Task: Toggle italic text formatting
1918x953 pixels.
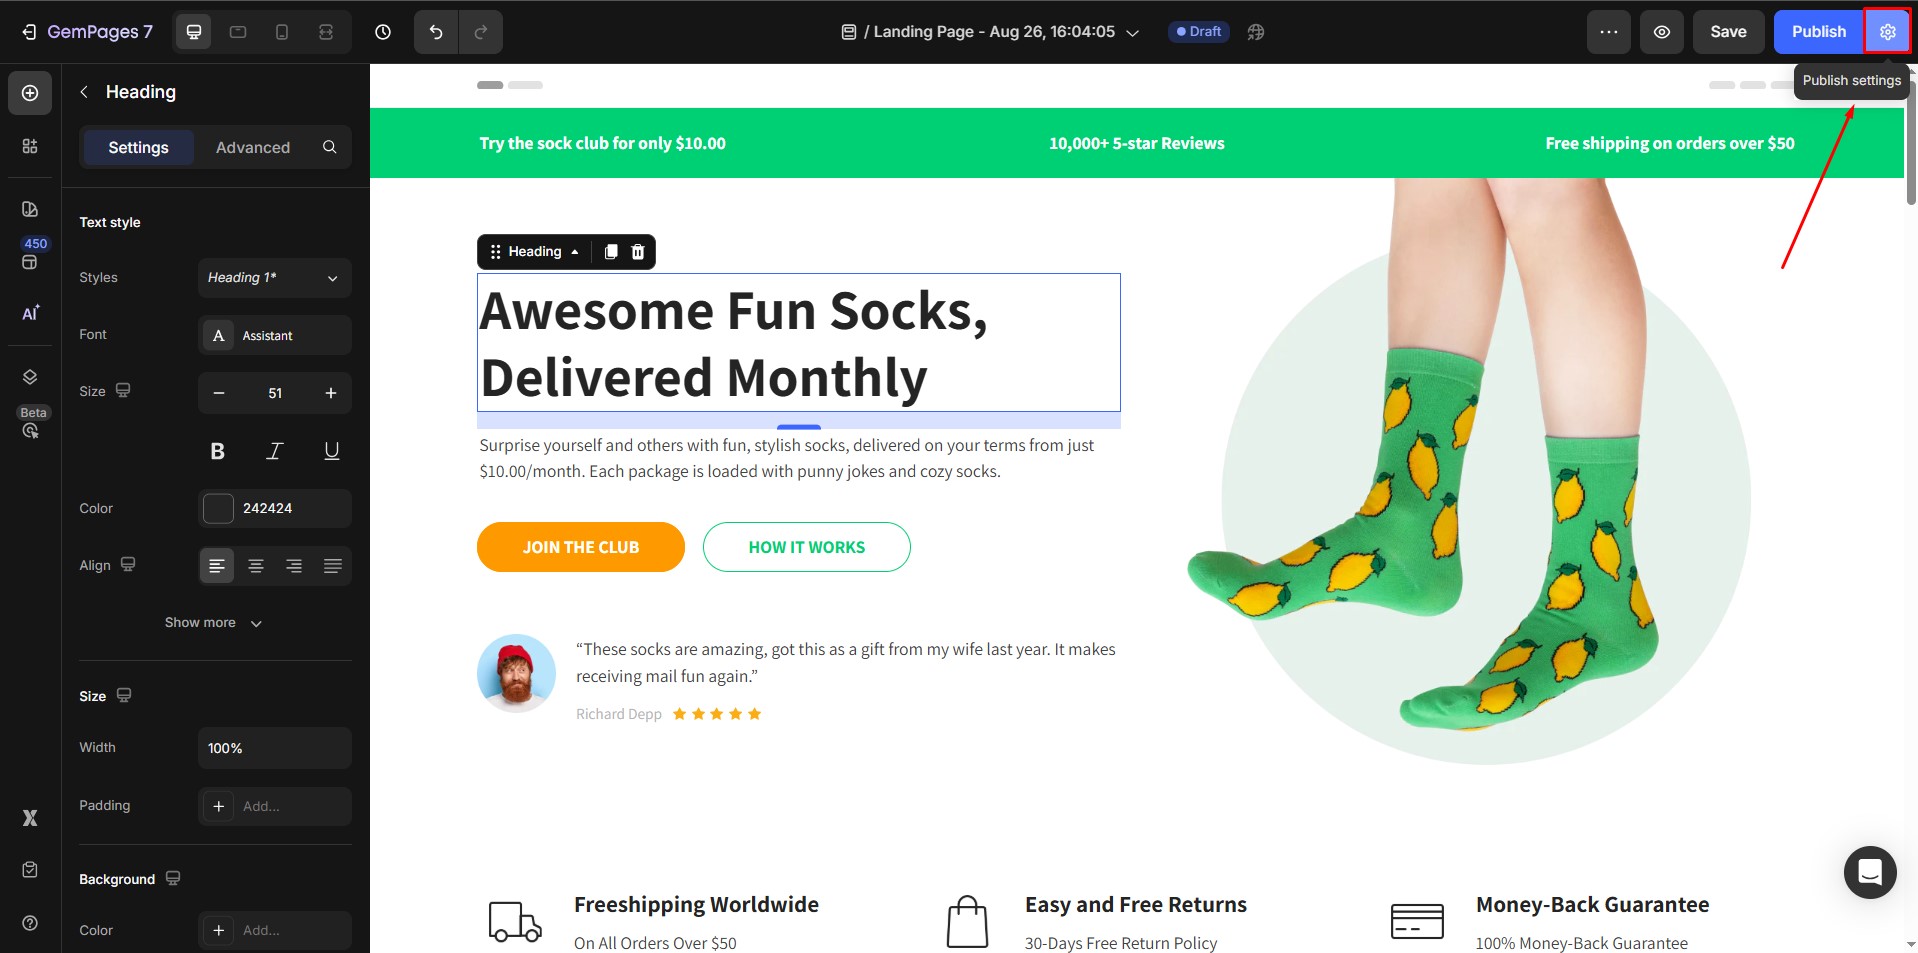Action: pyautogui.click(x=274, y=451)
